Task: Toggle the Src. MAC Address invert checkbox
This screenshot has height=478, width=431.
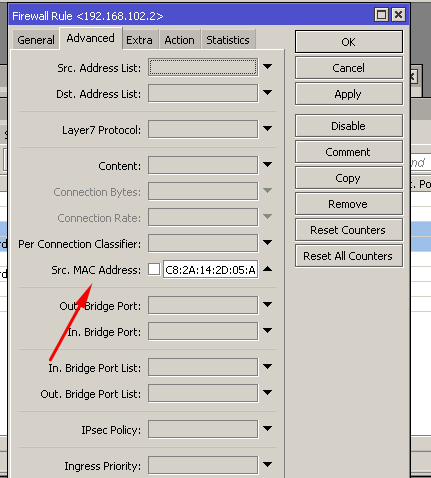Action: pos(154,269)
